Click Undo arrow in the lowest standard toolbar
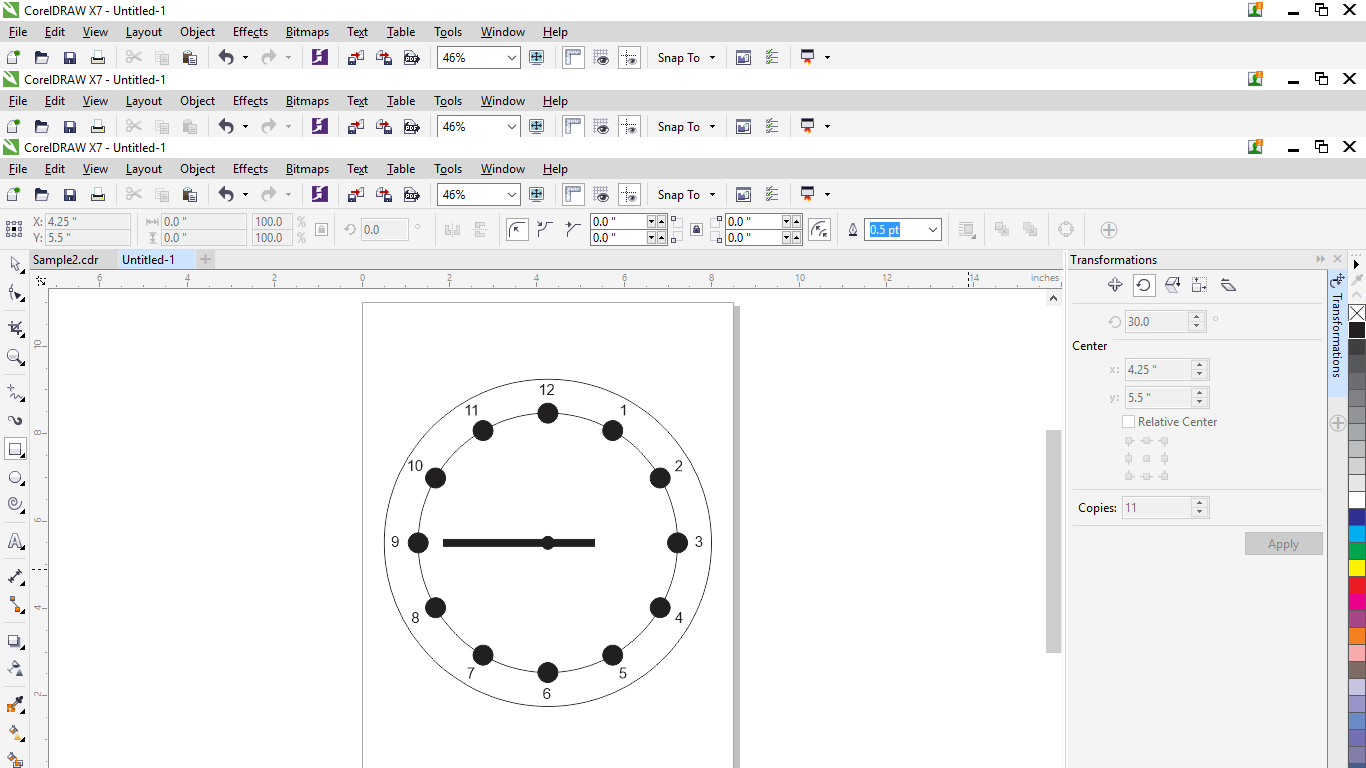 226,195
